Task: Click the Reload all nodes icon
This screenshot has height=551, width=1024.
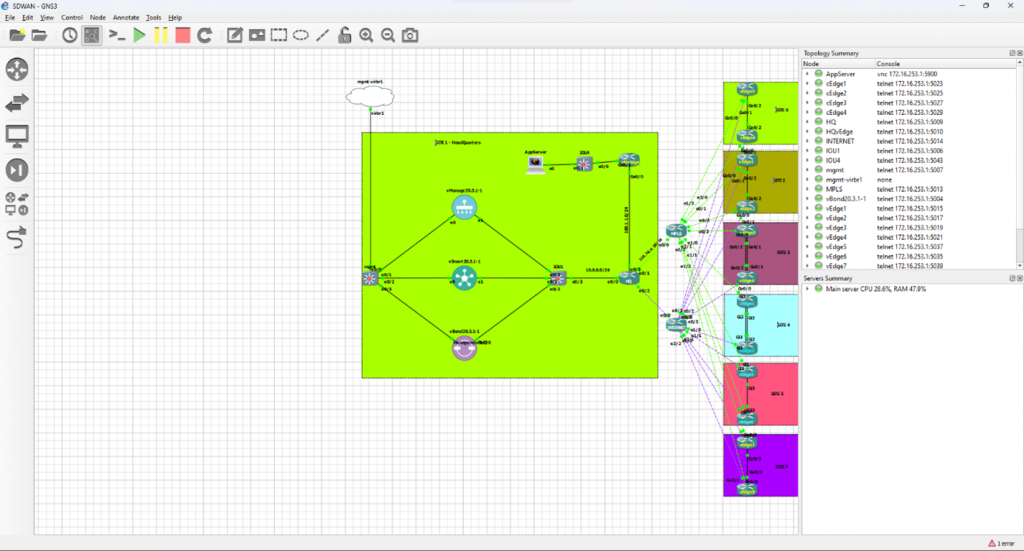Action: coord(204,35)
